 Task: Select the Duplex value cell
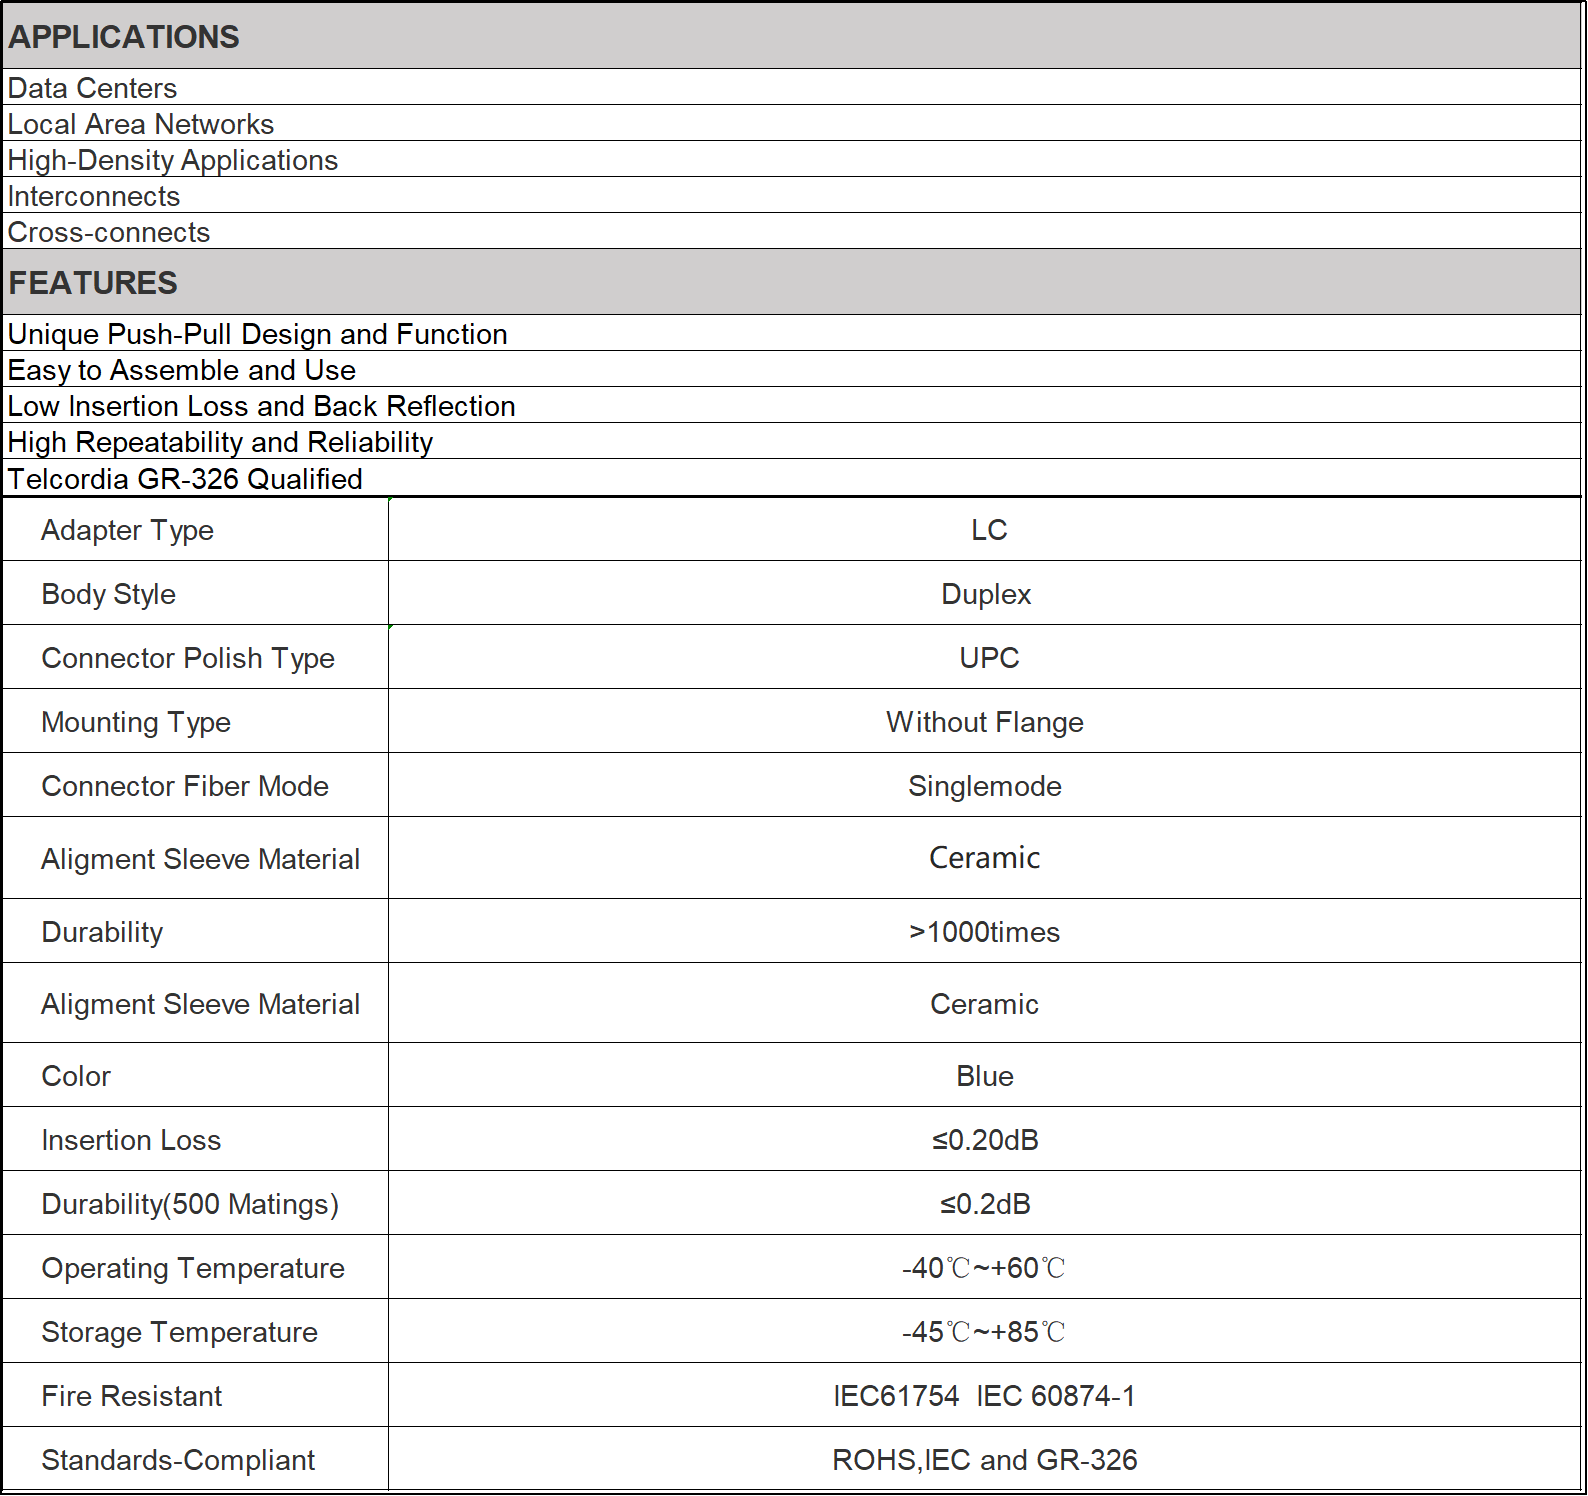click(985, 594)
